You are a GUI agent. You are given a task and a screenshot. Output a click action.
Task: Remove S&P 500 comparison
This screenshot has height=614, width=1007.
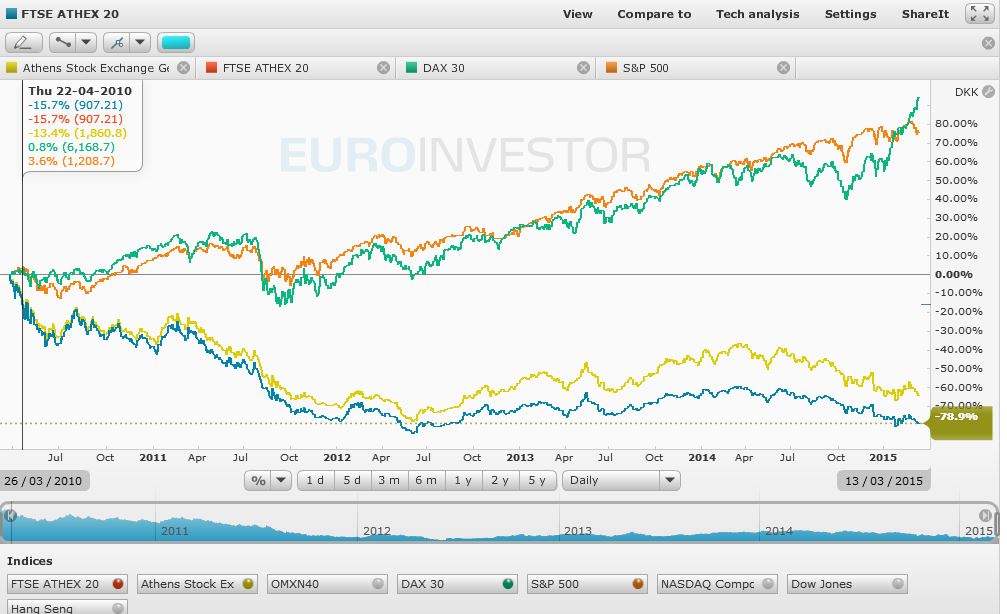784,67
